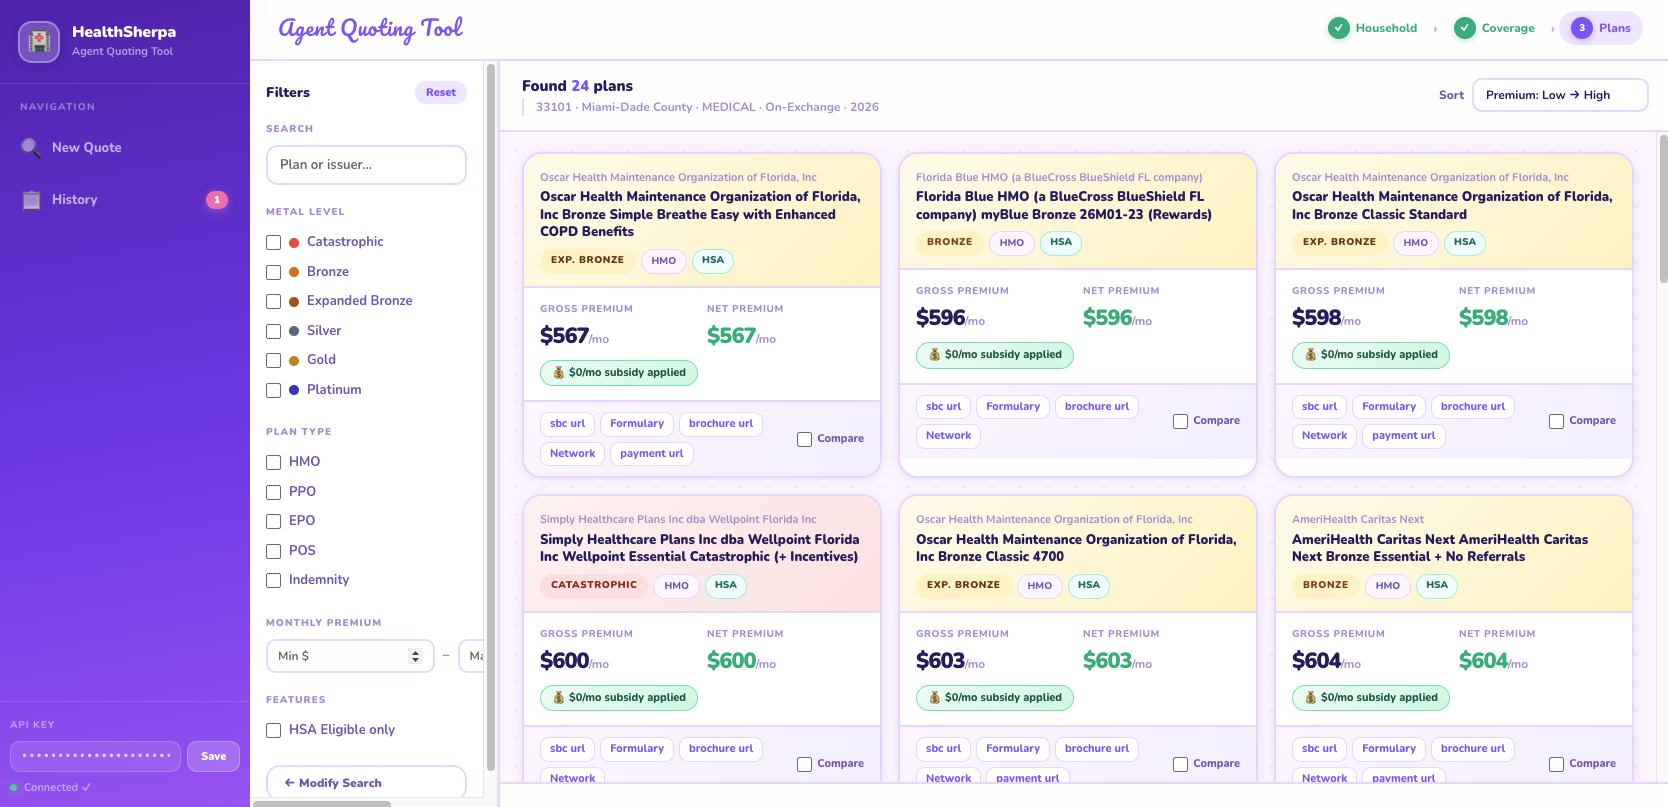Filter by PPO plan type
1668x807 pixels.
pos(273,492)
